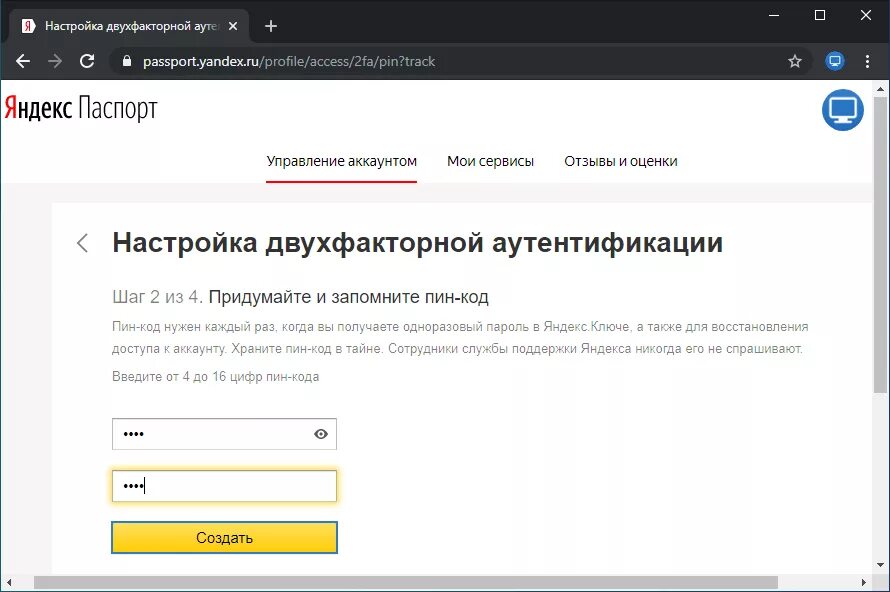
Task: Click the scroll-right arrow at bottom
Action: point(863,582)
